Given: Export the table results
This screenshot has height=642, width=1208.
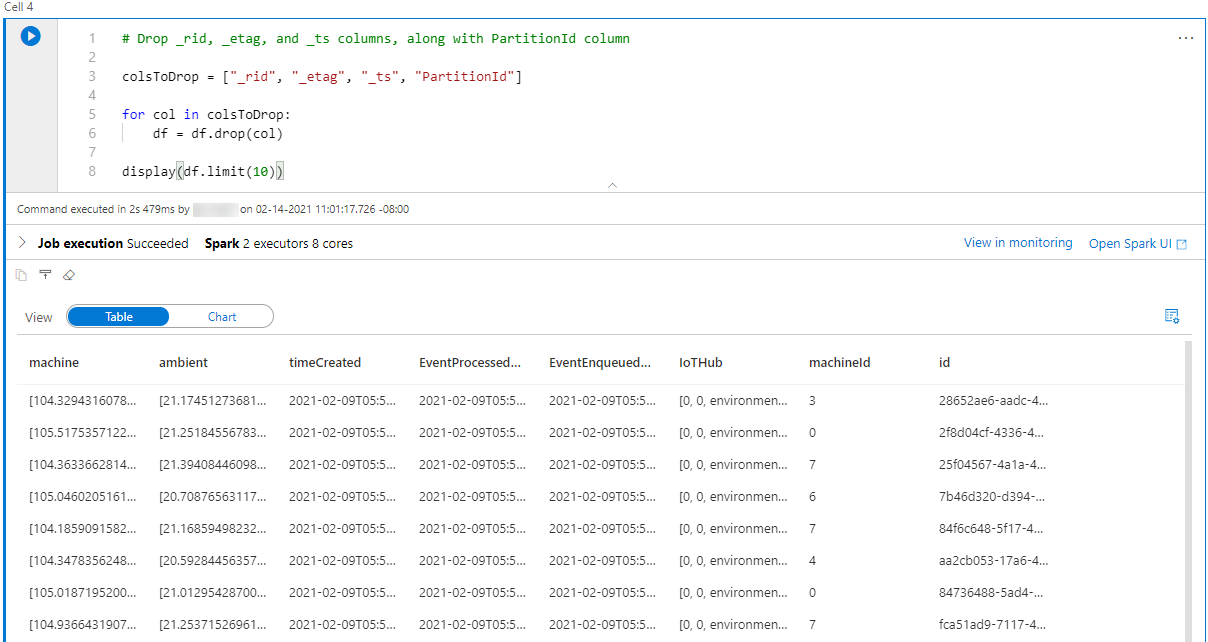Looking at the screenshot, I should tap(45, 275).
